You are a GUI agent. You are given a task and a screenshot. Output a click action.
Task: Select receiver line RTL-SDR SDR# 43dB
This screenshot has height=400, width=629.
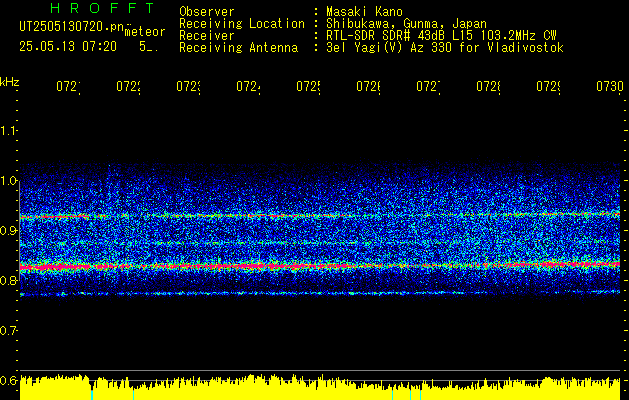tap(386, 35)
